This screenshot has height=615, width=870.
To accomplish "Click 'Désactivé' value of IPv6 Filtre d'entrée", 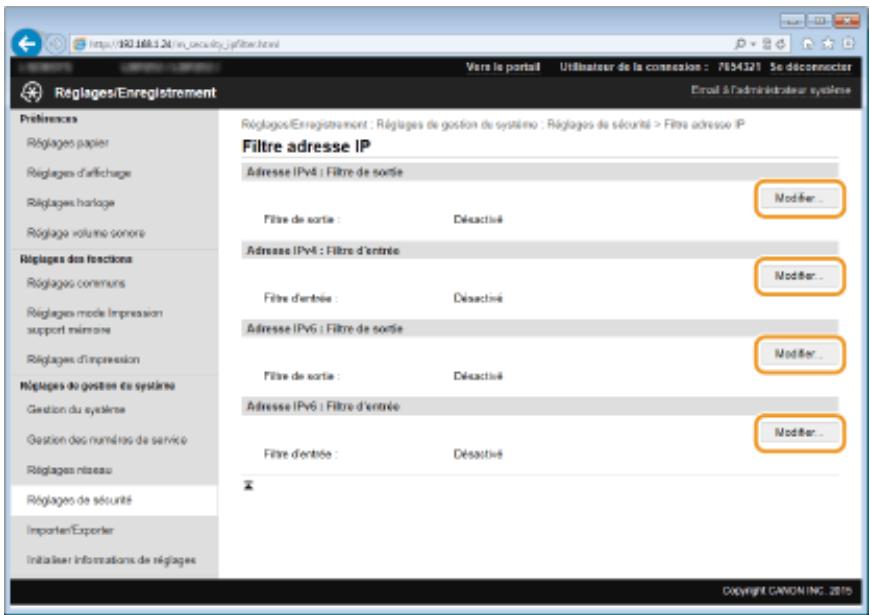I will pyautogui.click(x=478, y=454).
